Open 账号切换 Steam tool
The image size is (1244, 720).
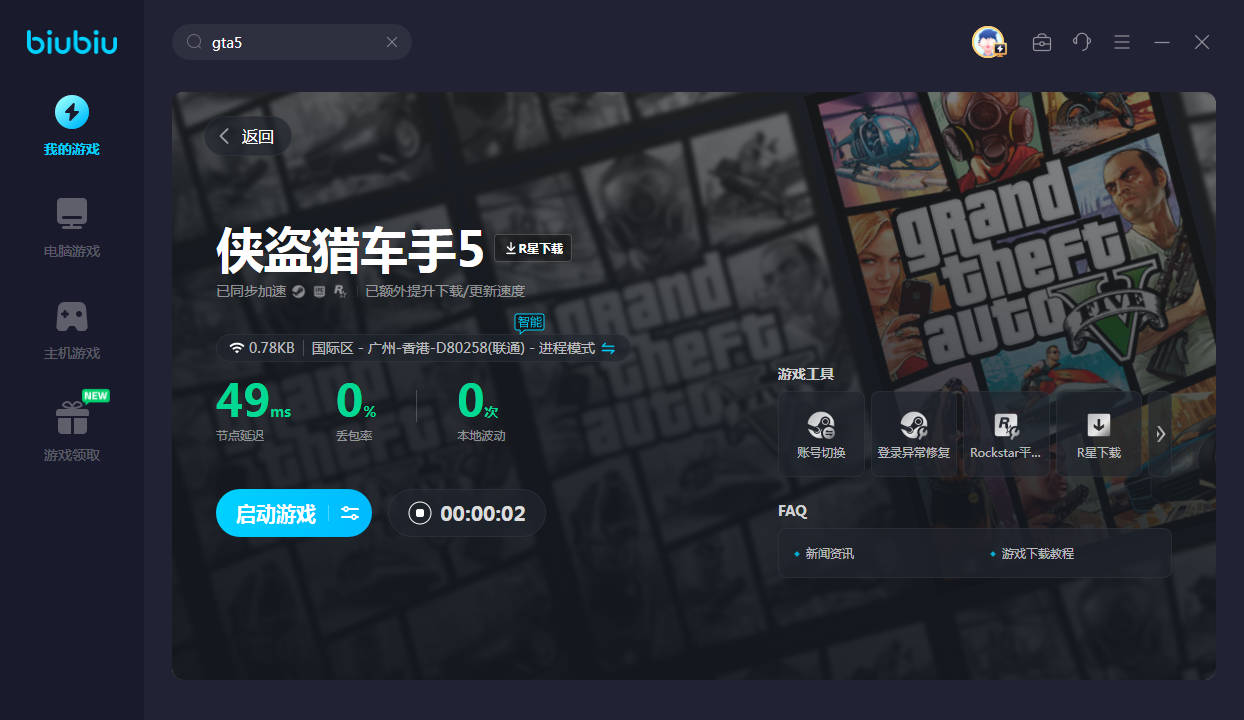click(x=821, y=434)
